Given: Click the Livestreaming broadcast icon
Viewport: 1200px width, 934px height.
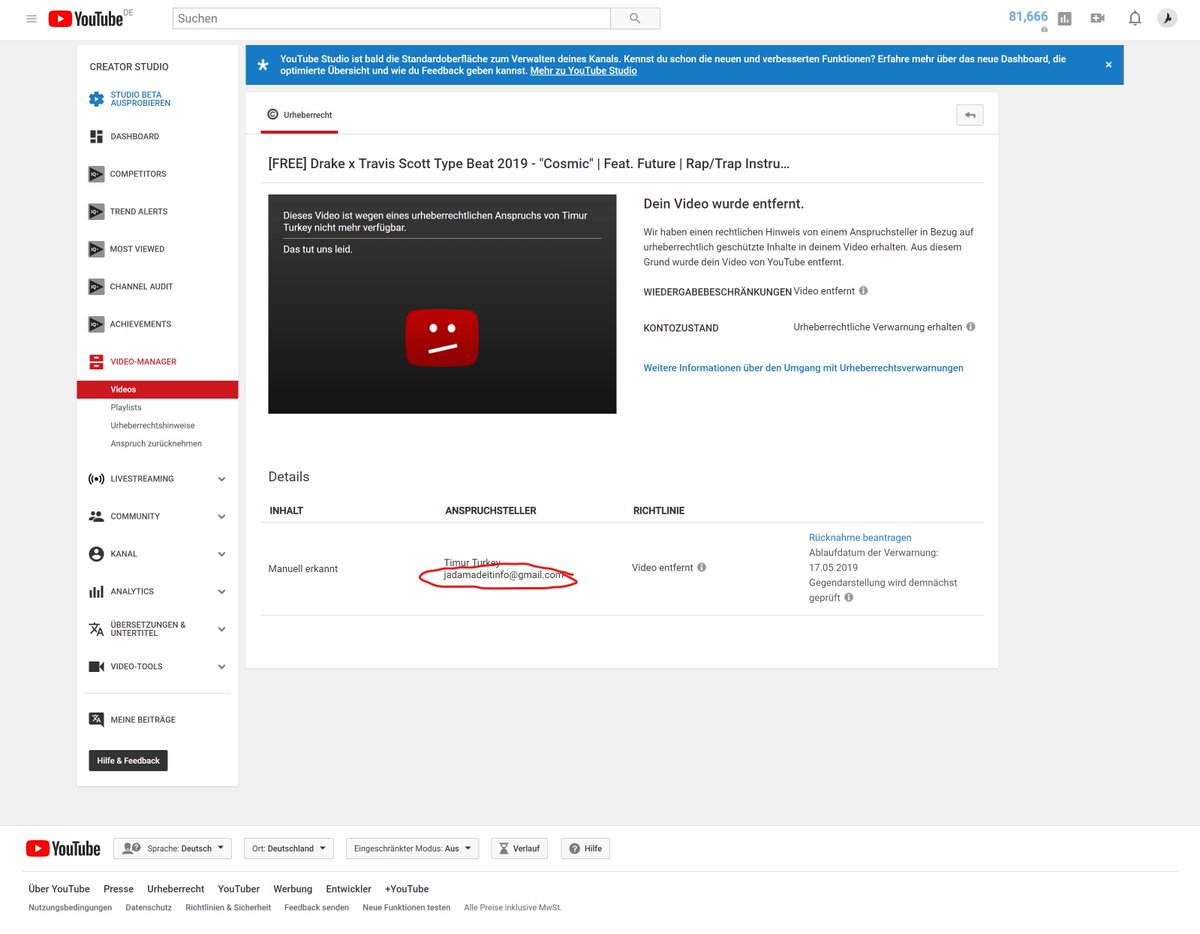Looking at the screenshot, I should 96,479.
